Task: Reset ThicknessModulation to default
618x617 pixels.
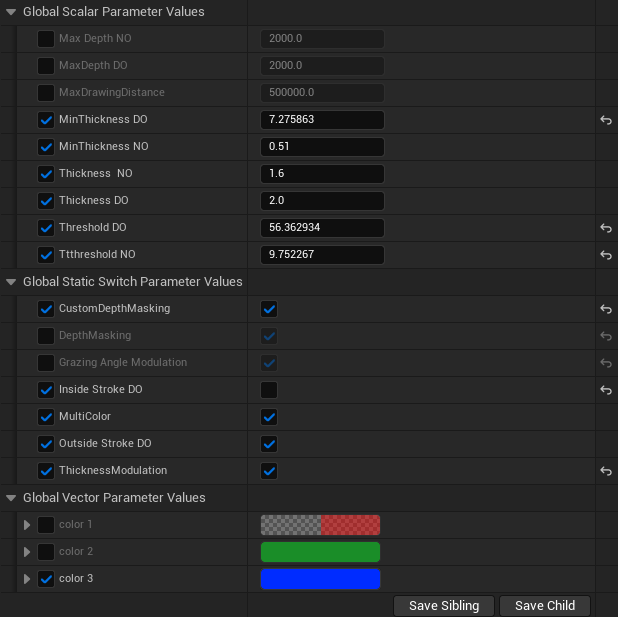Action: click(605, 471)
